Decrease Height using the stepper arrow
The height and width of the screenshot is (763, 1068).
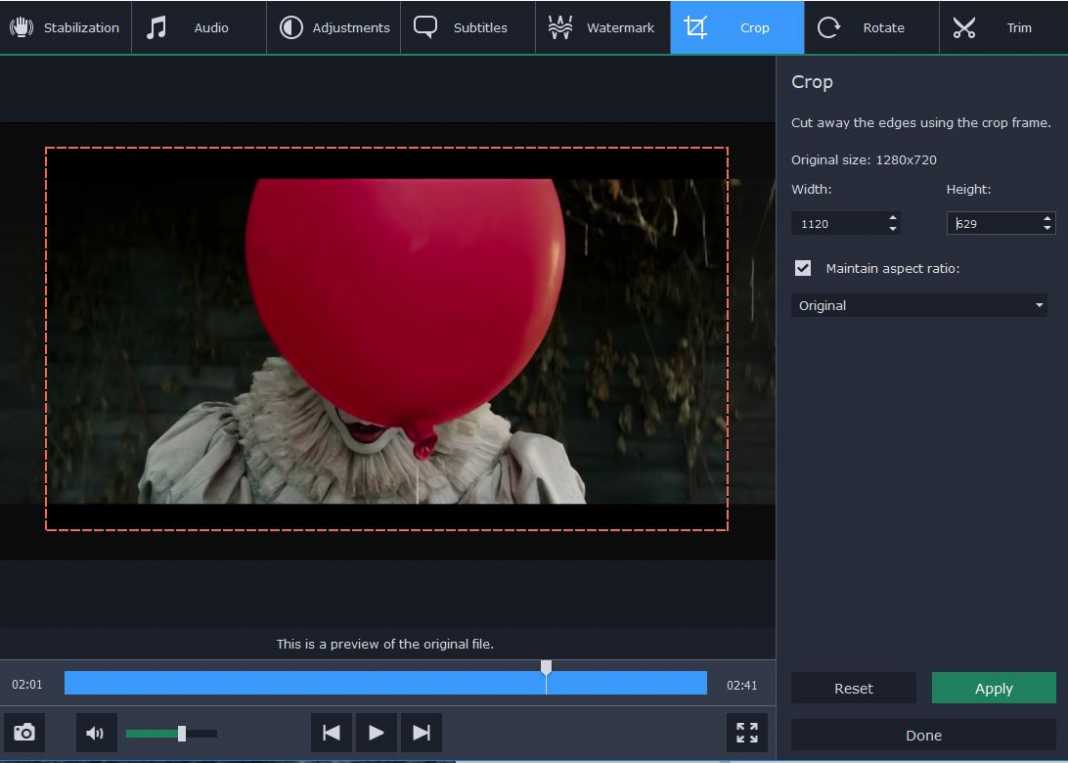(x=1047, y=228)
